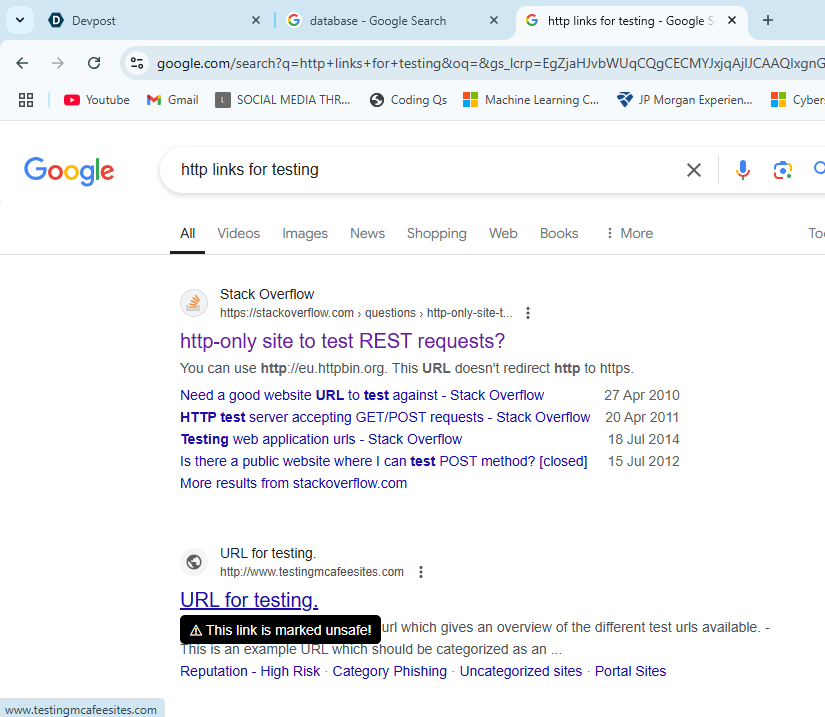Image resolution: width=825 pixels, height=717 pixels.
Task: Open the Youtube bookmark
Action: click(x=97, y=100)
